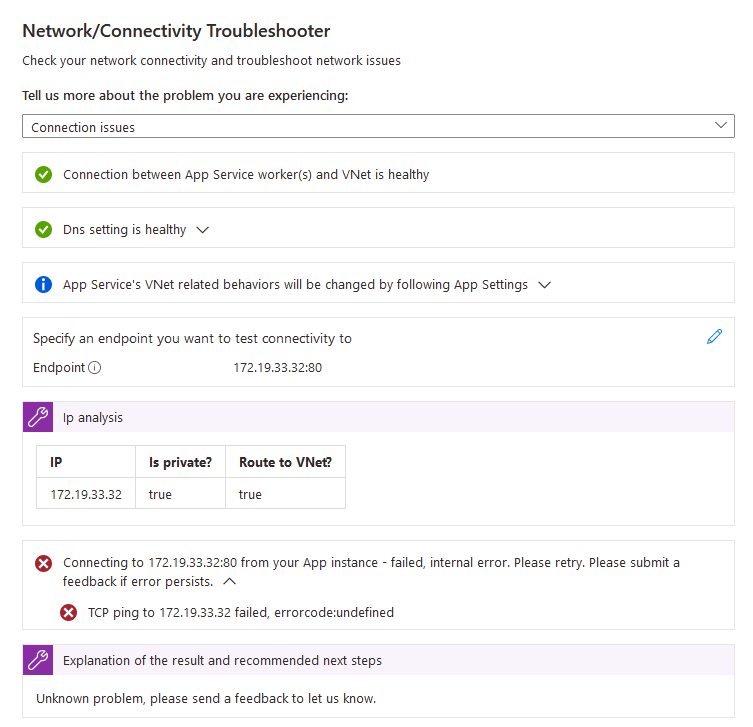
Task: Click the 172.19.33.32 cell in IP table
Action: pyautogui.click(x=86, y=494)
